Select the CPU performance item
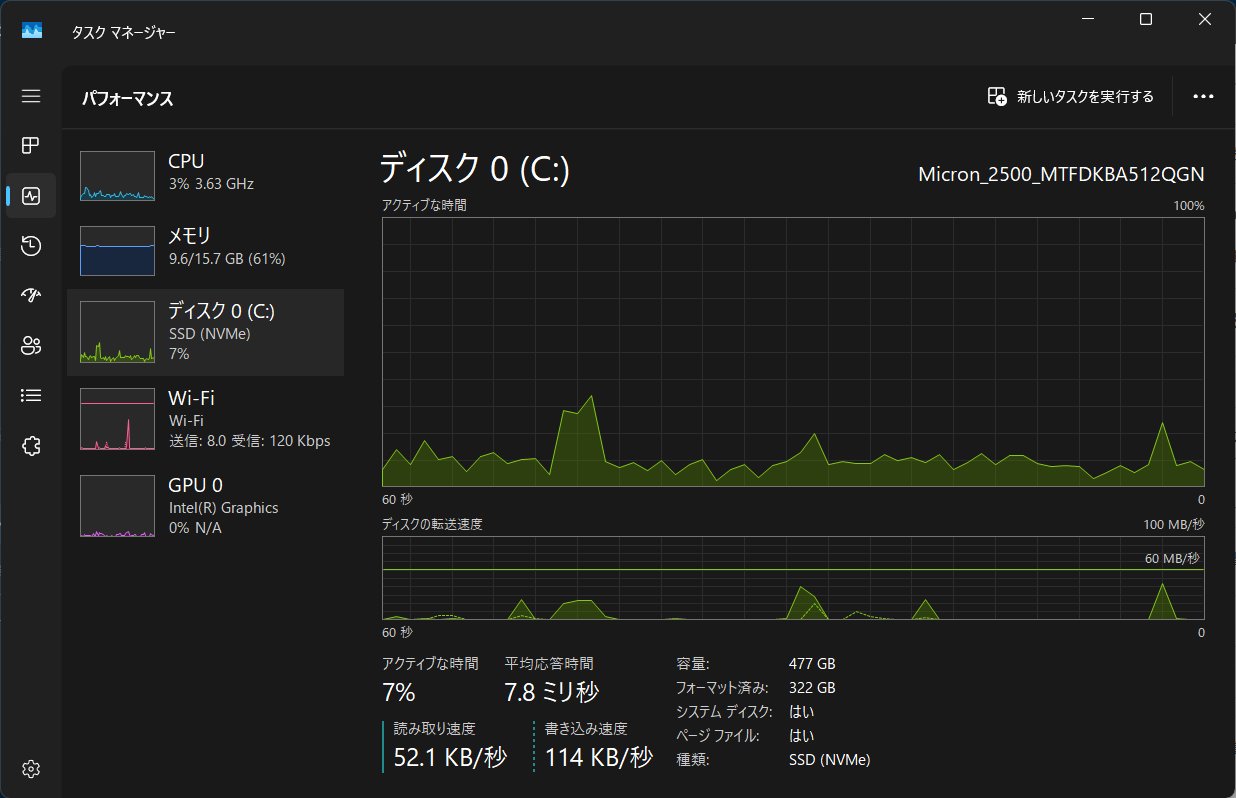 click(205, 174)
